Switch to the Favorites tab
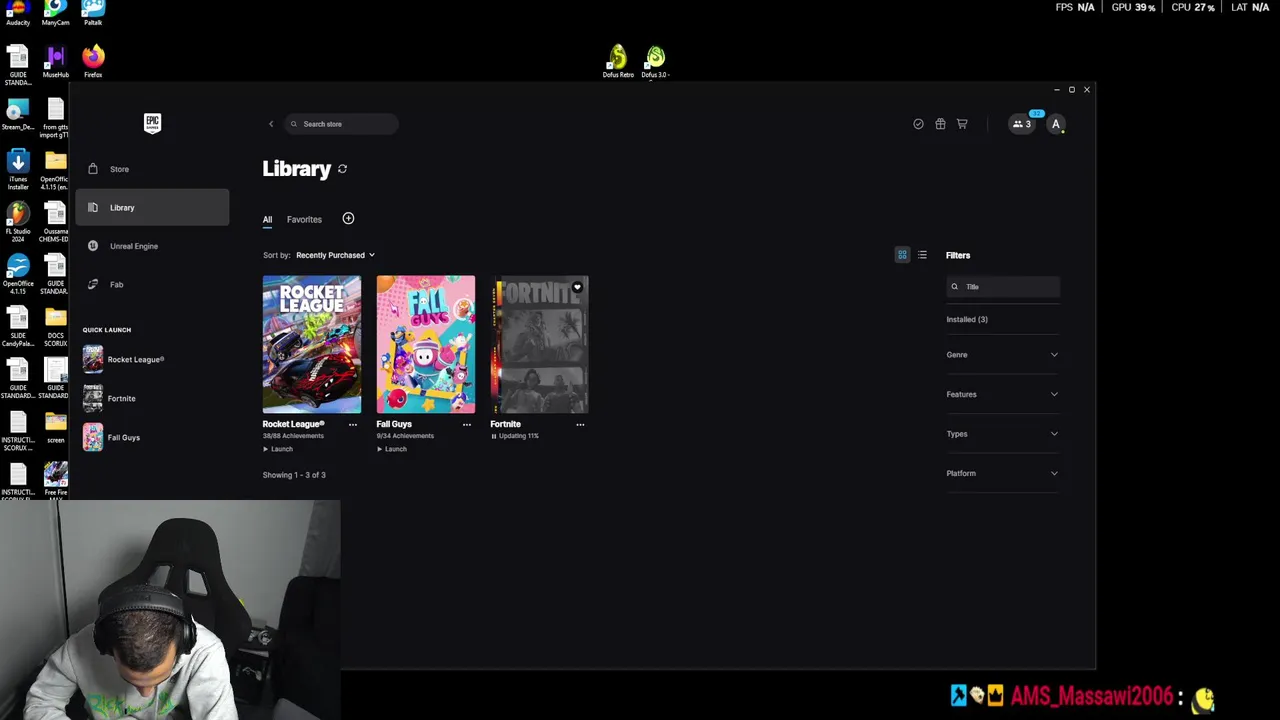The height and width of the screenshot is (720, 1280). tap(304, 219)
